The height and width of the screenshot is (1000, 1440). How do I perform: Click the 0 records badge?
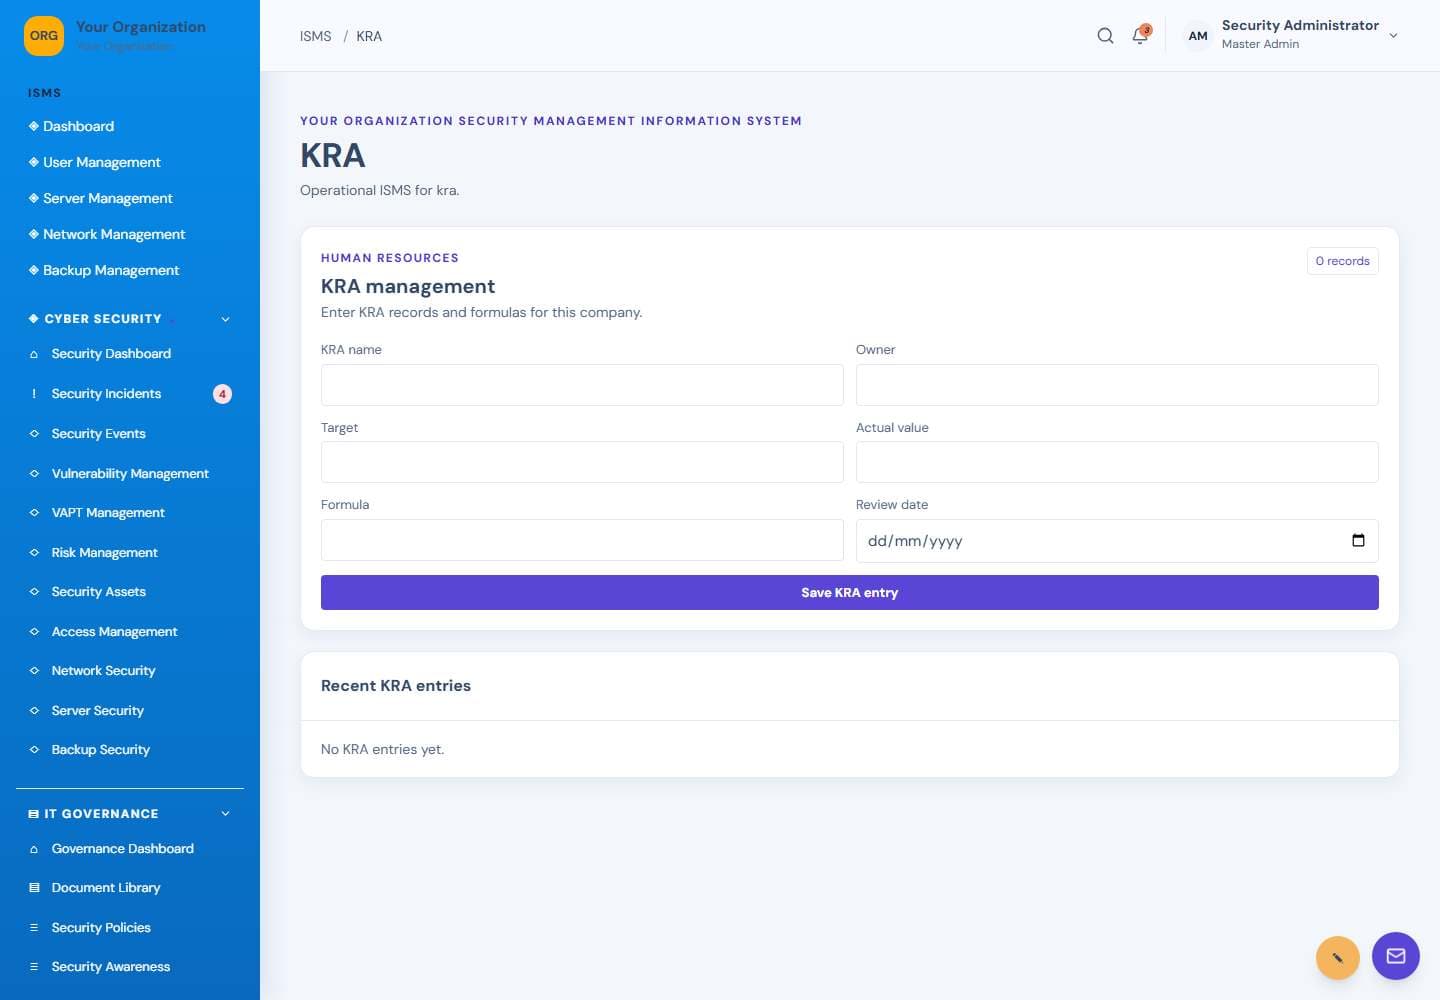tap(1343, 261)
